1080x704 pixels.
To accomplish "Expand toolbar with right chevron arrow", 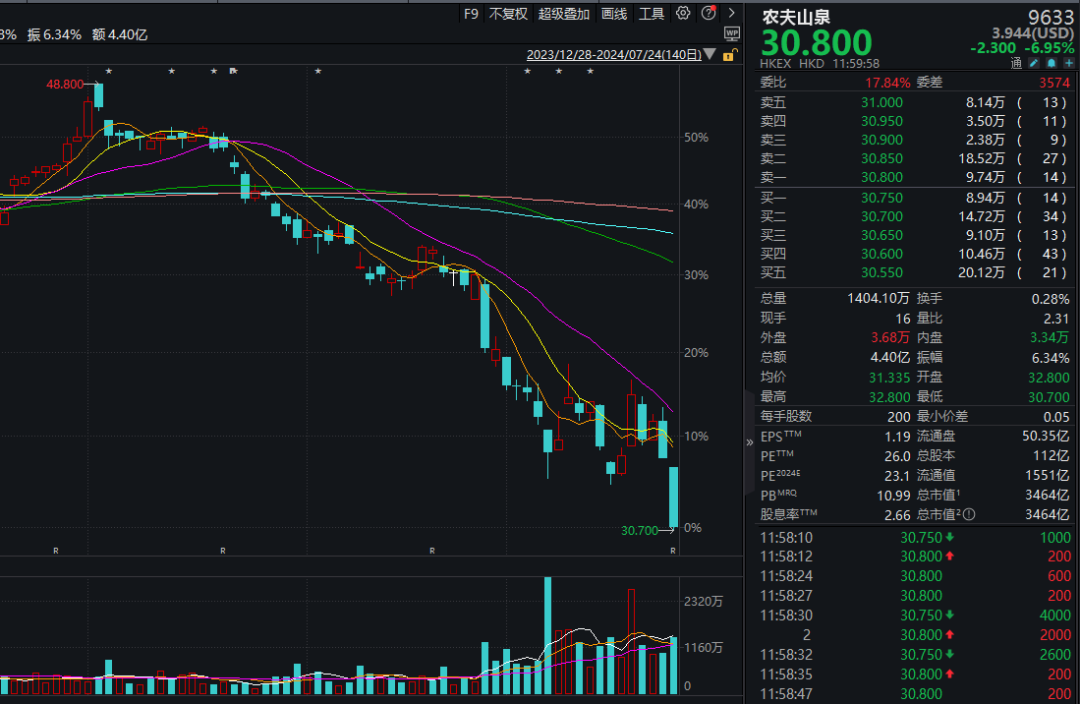I will point(731,13).
